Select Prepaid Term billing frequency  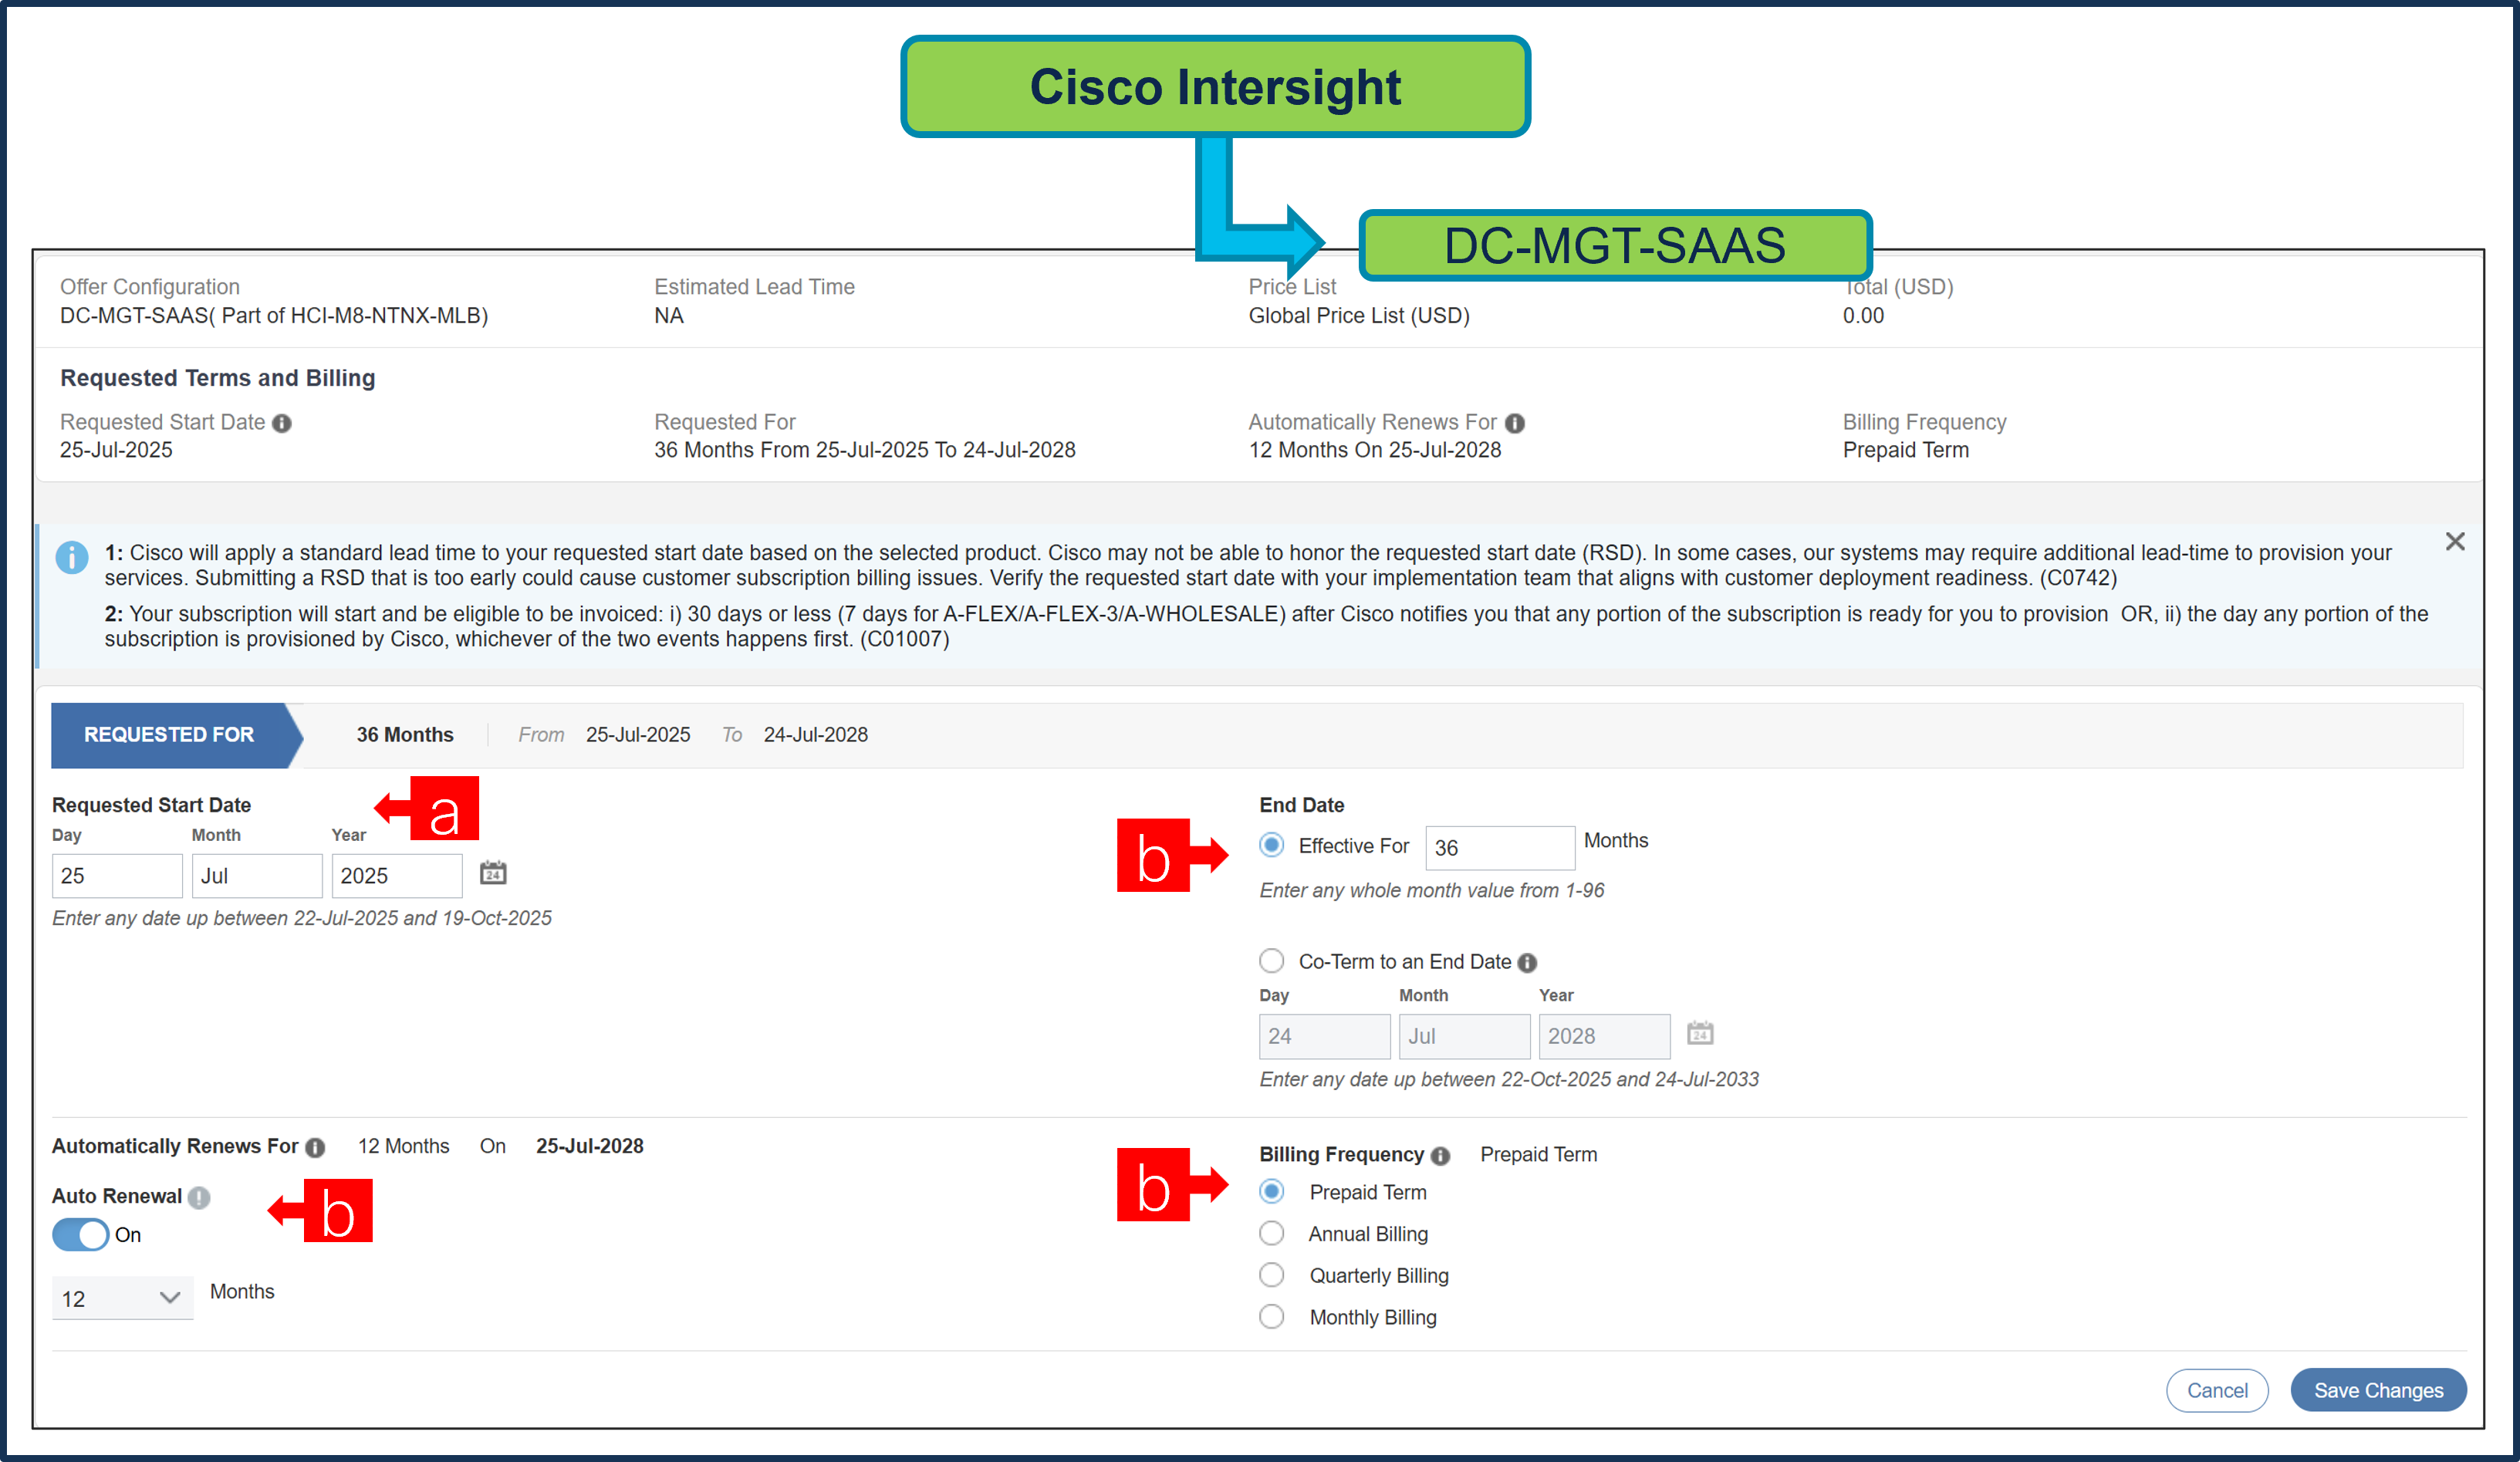(1271, 1191)
